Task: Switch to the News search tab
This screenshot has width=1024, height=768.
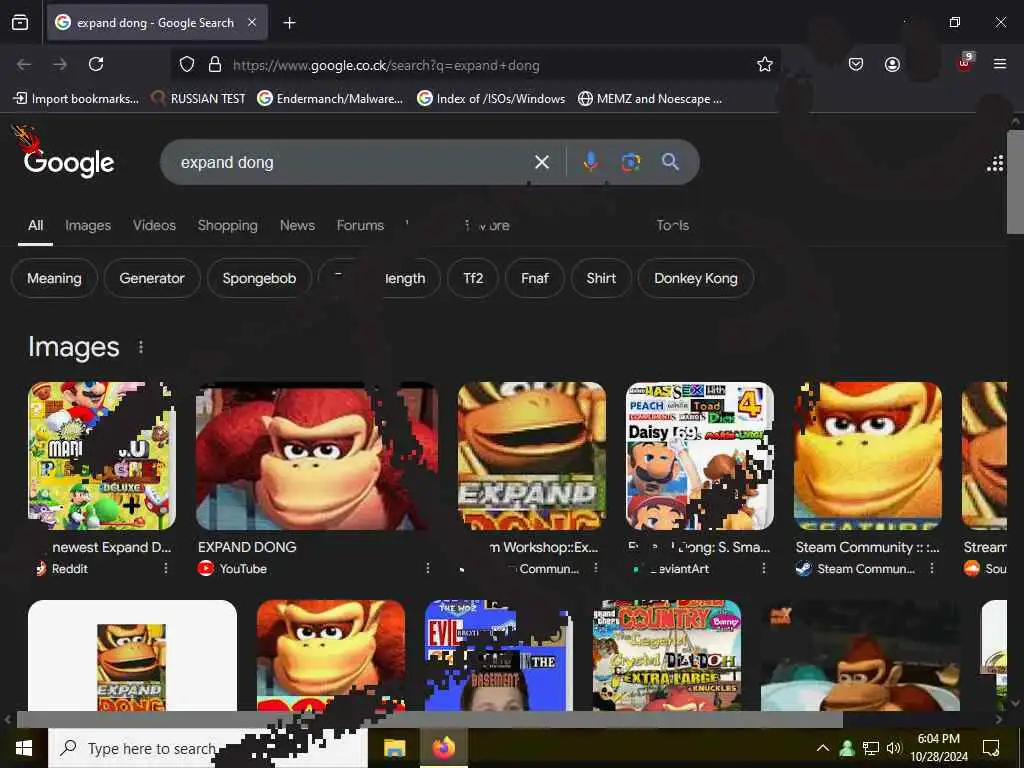Action: [x=297, y=225]
